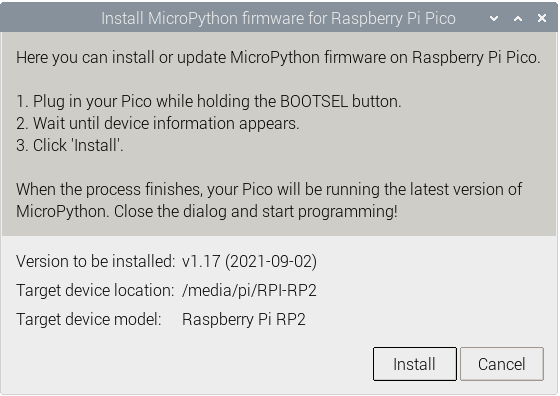Viewport: 560px width, 396px height.
Task: Click 'Close the dialog and start programming!' text
Action: tap(256, 211)
